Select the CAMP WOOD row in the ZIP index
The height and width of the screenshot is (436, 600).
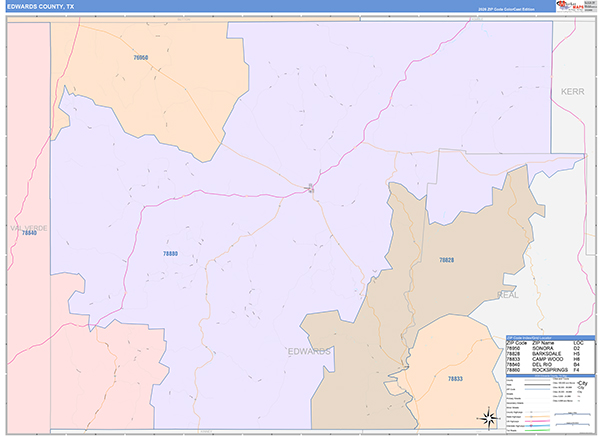(x=550, y=359)
